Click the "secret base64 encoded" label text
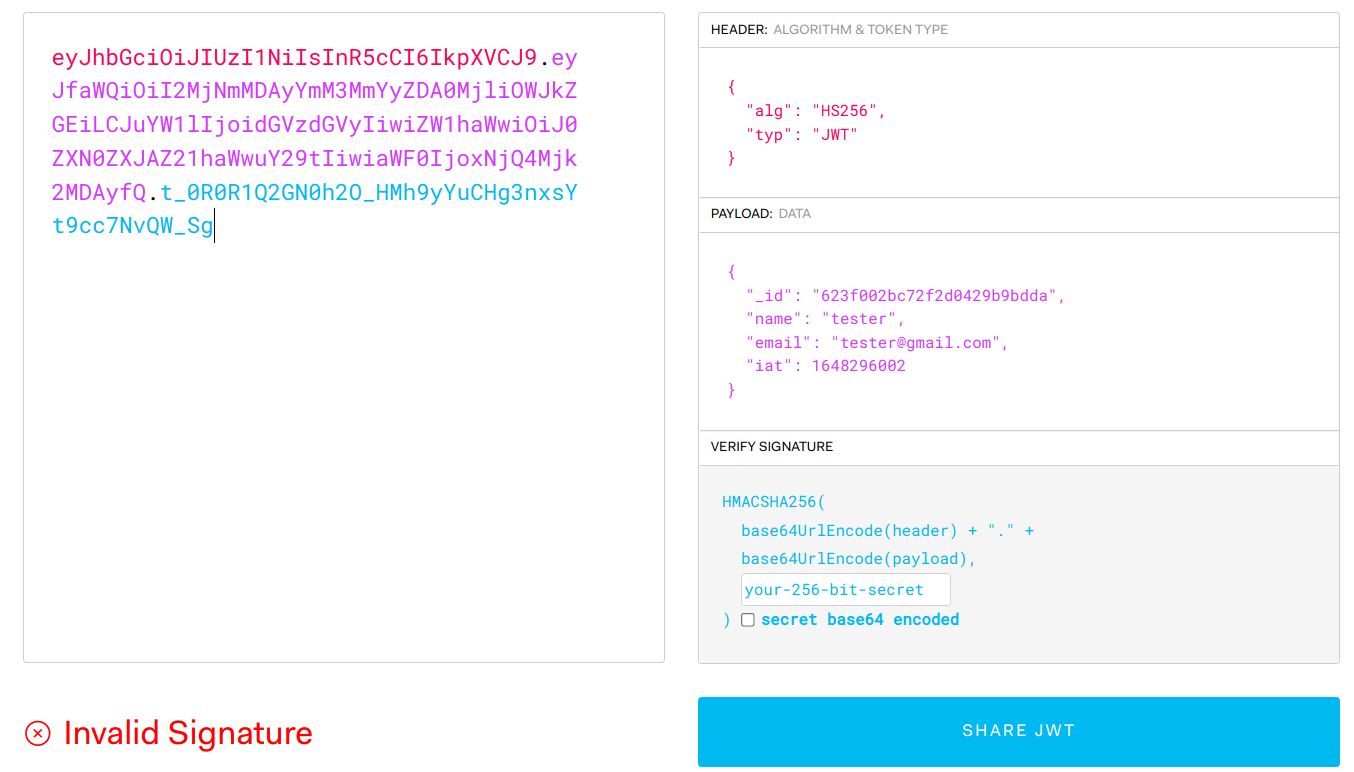 859,620
